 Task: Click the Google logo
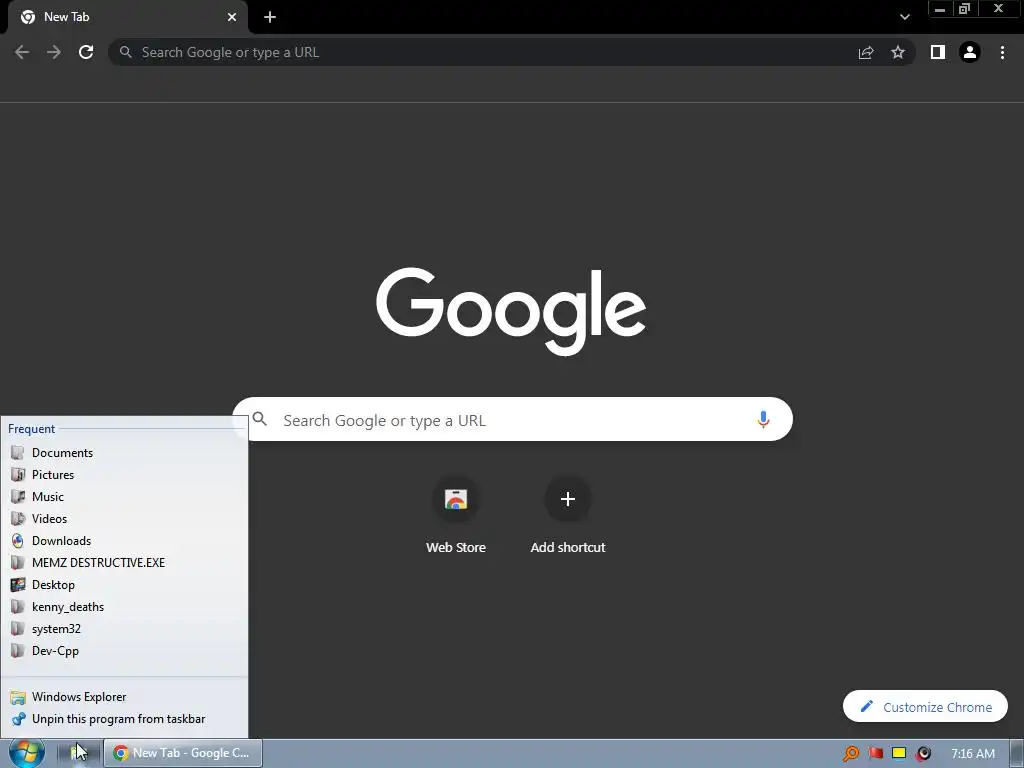511,311
